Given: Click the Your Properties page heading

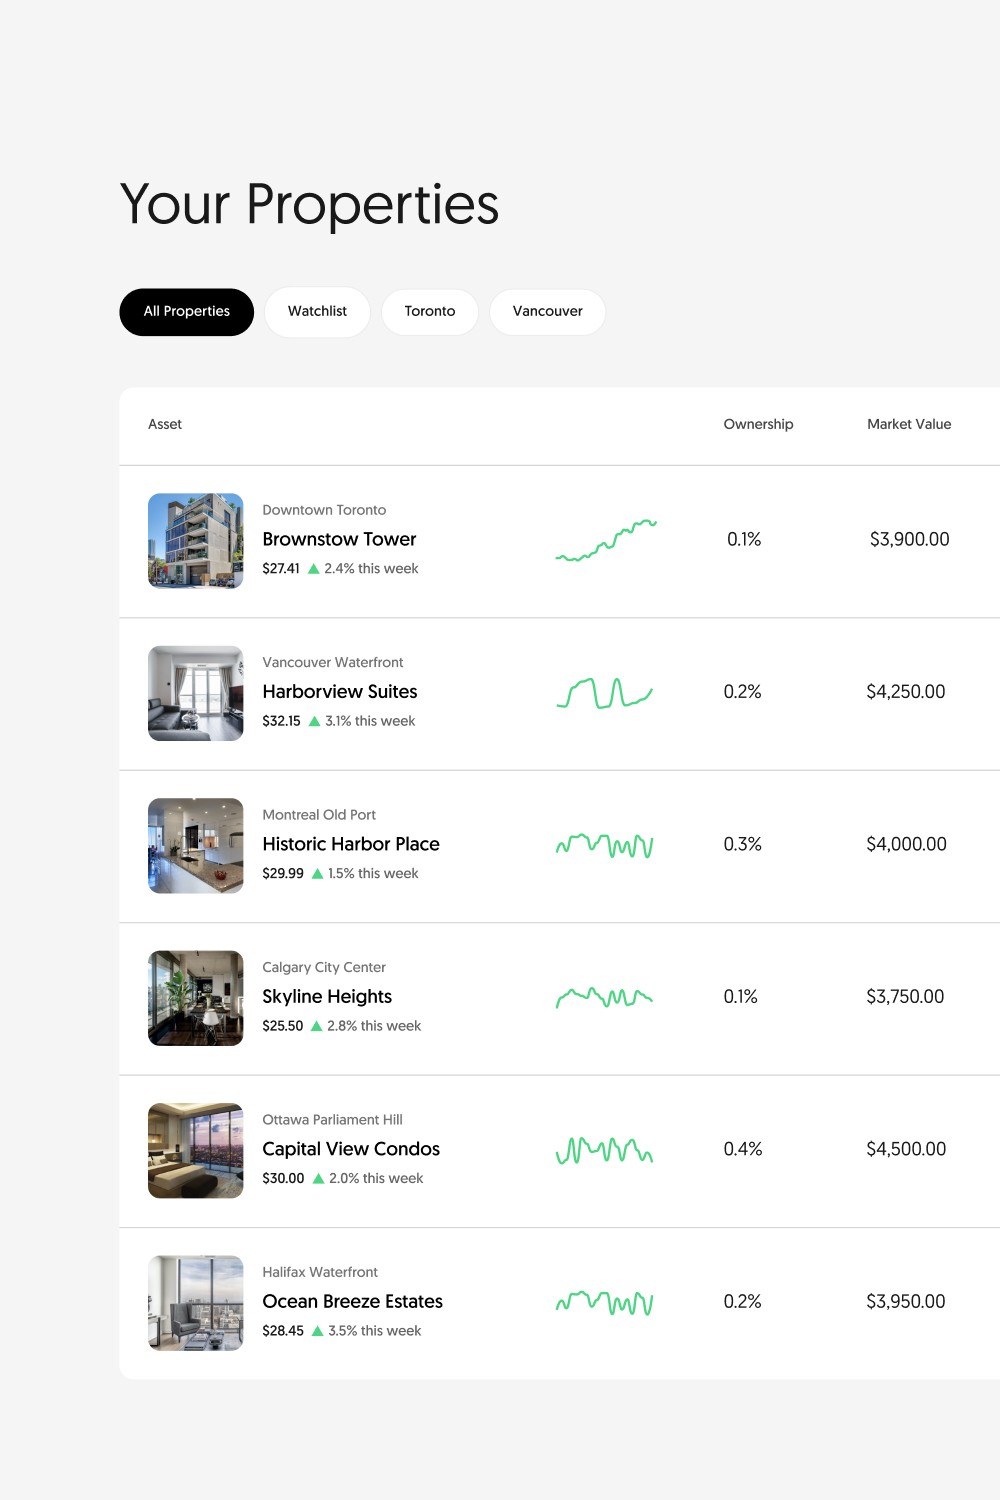Looking at the screenshot, I should (x=309, y=205).
